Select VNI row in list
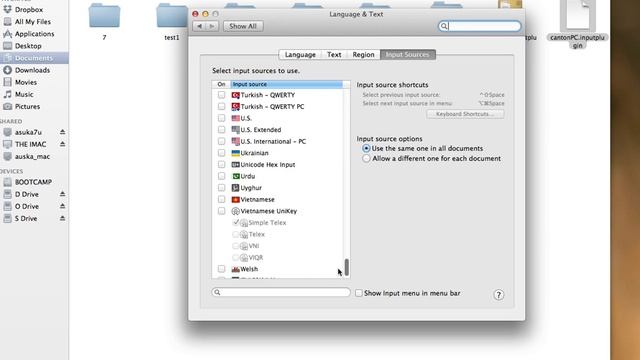640x360 pixels. [x=281, y=246]
